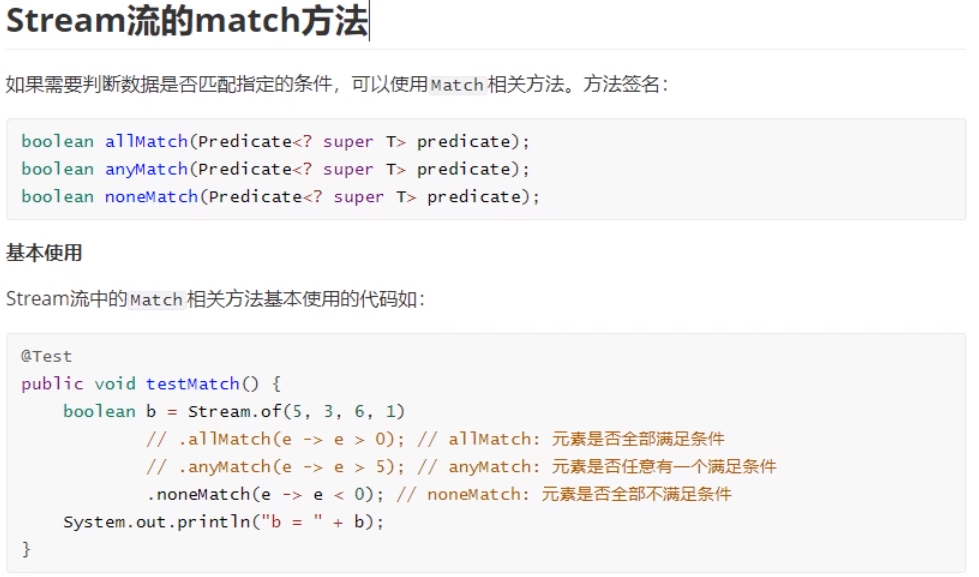979x577 pixels.
Task: Click the heading "Stream流的match方法"
Action: click(187, 22)
